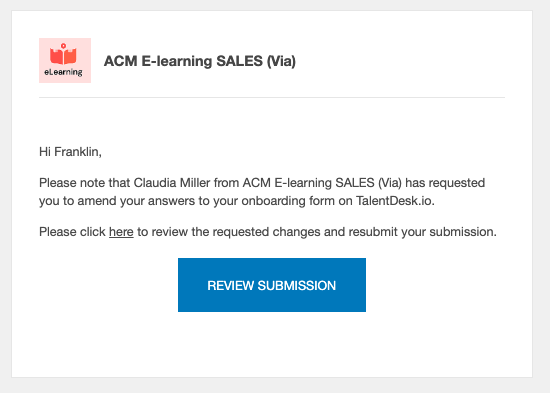Image resolution: width=550 pixels, height=393 pixels.
Task: Click the word 'SALES' in the header title
Action: [x=240, y=61]
